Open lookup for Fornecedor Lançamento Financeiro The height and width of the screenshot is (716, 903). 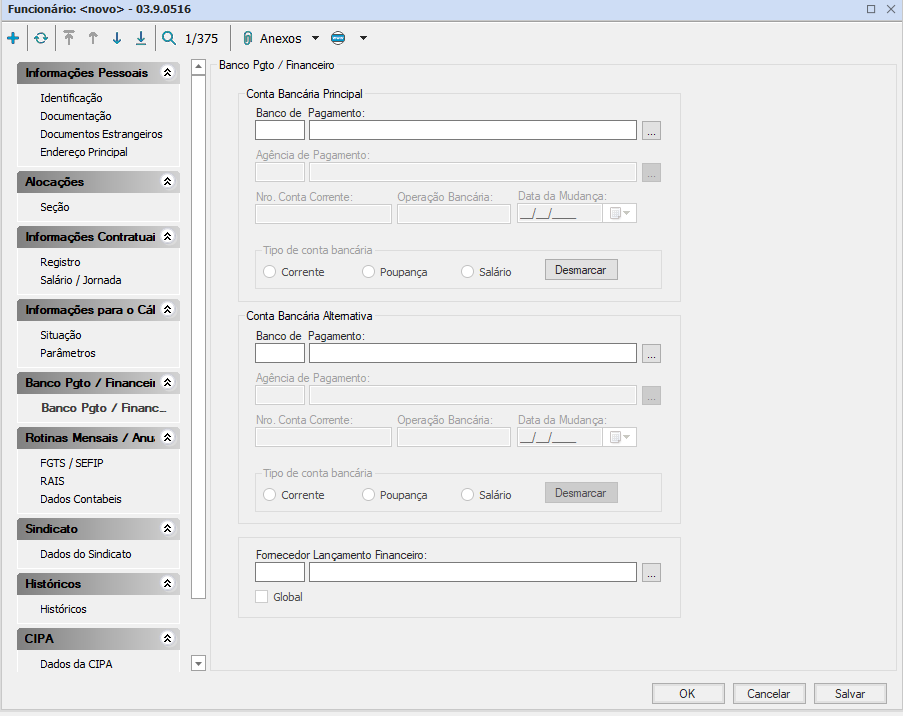pos(651,573)
